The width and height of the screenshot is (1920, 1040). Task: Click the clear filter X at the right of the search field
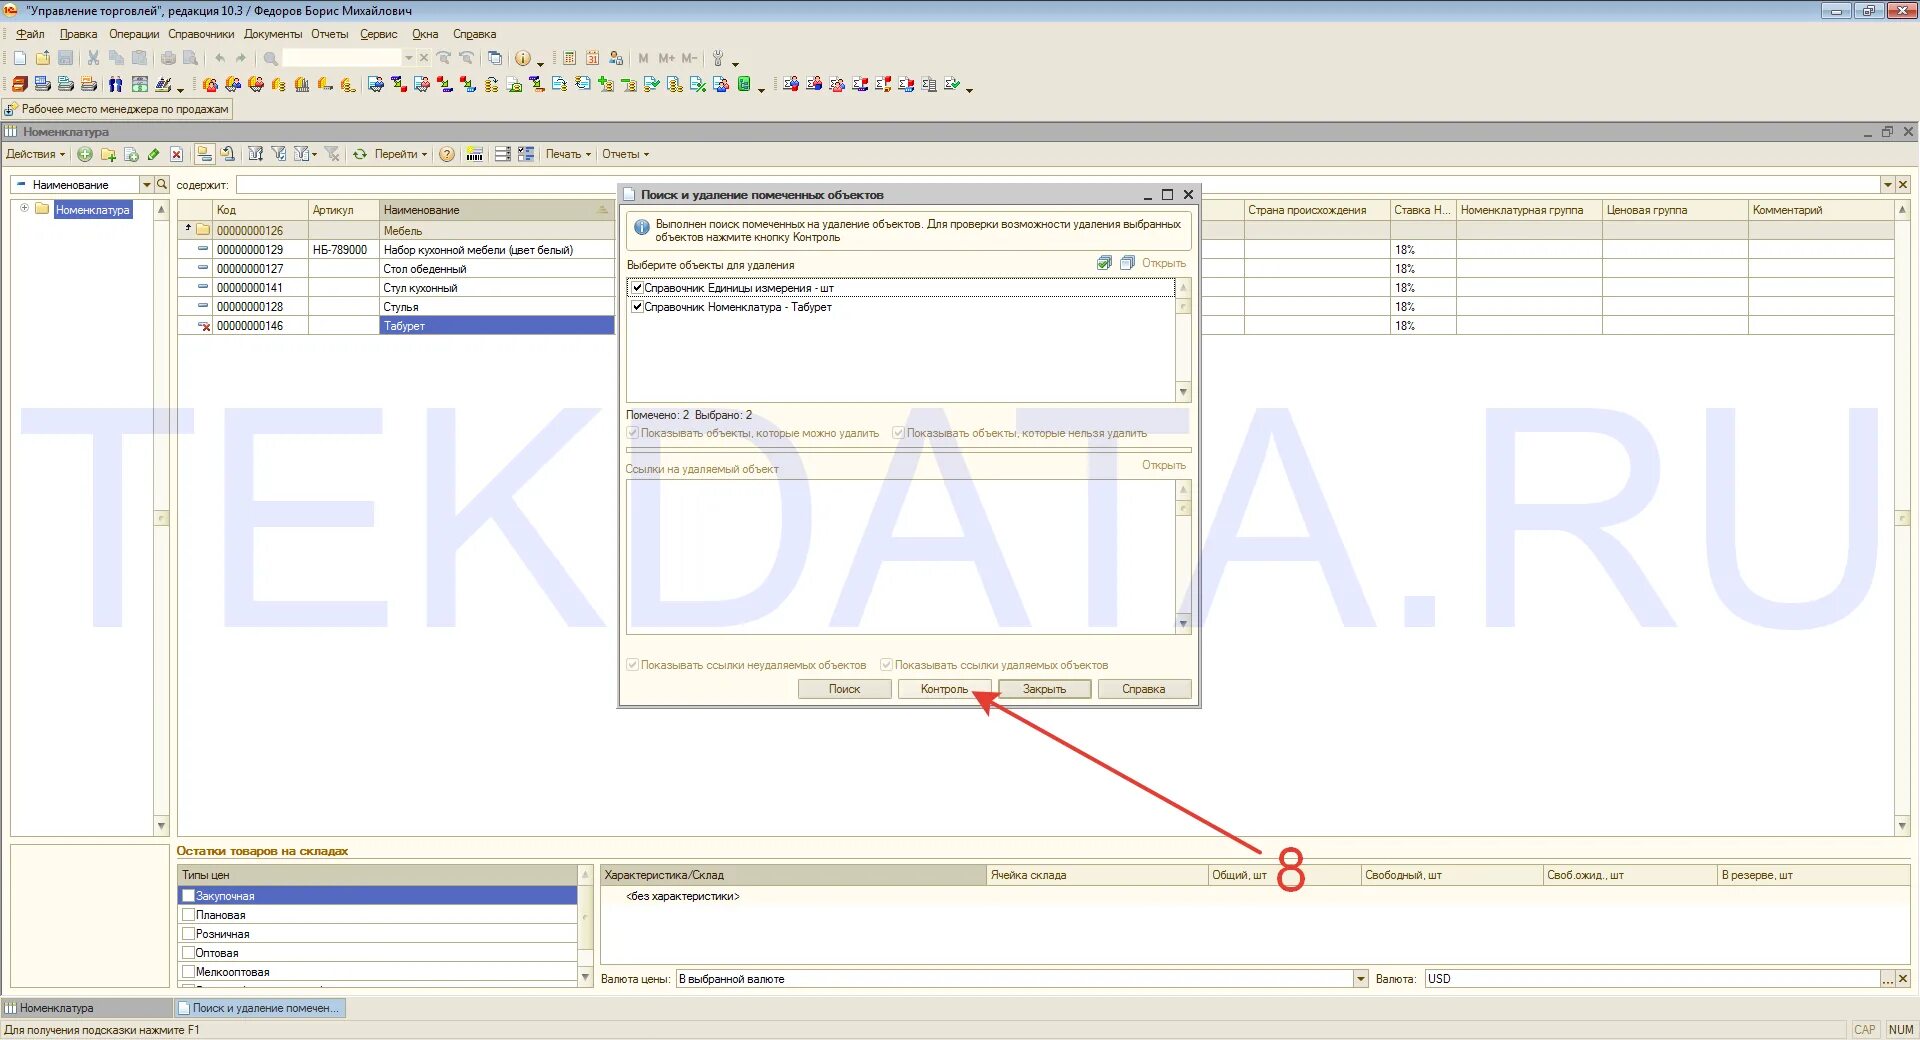pyautogui.click(x=1903, y=185)
